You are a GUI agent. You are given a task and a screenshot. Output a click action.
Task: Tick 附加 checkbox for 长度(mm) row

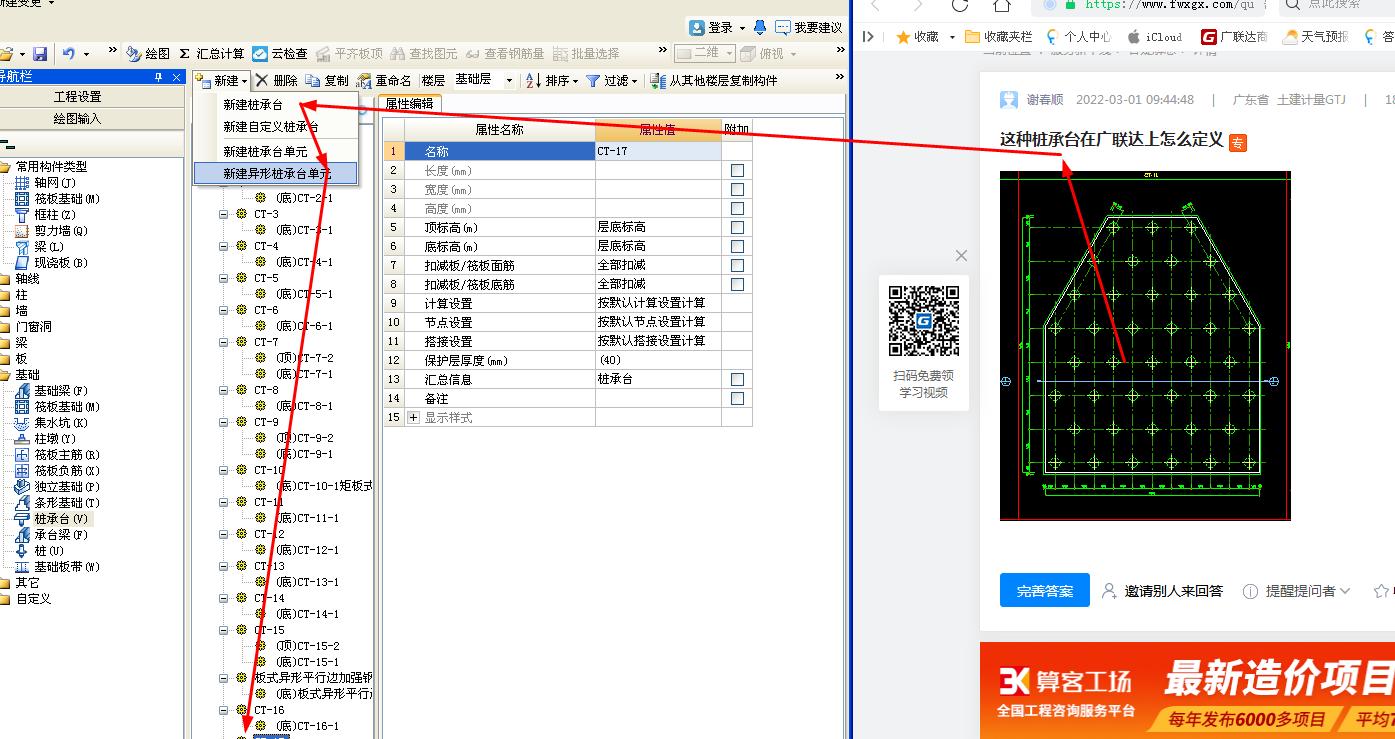click(x=737, y=171)
